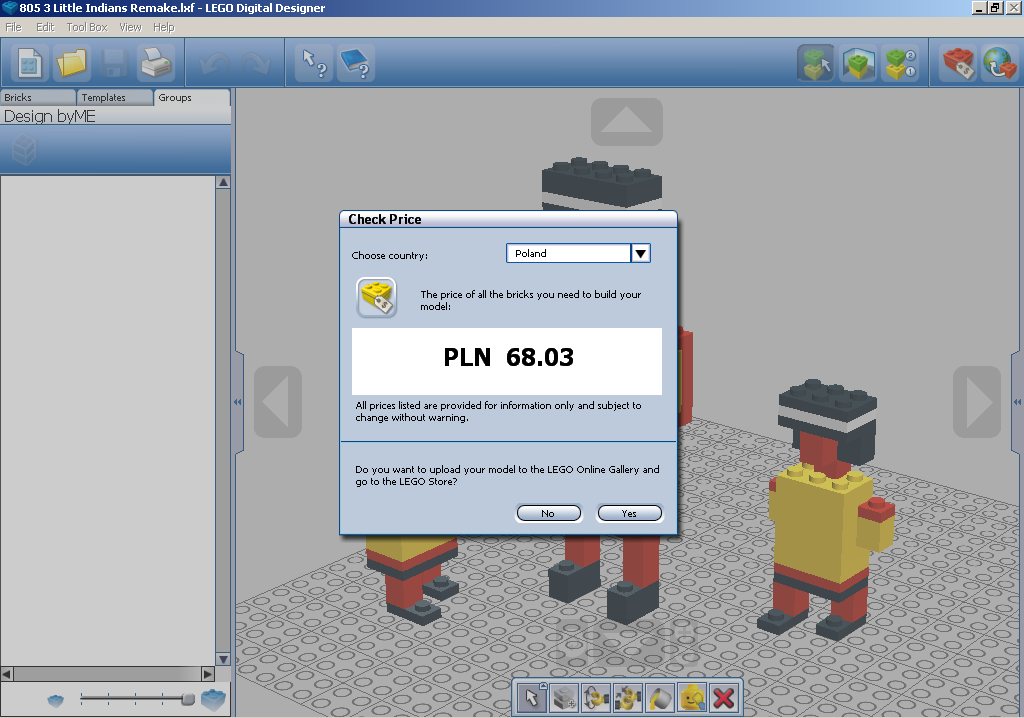Screen dimensions: 1024x718
Task: Switch to Build mode icon
Action: point(816,63)
